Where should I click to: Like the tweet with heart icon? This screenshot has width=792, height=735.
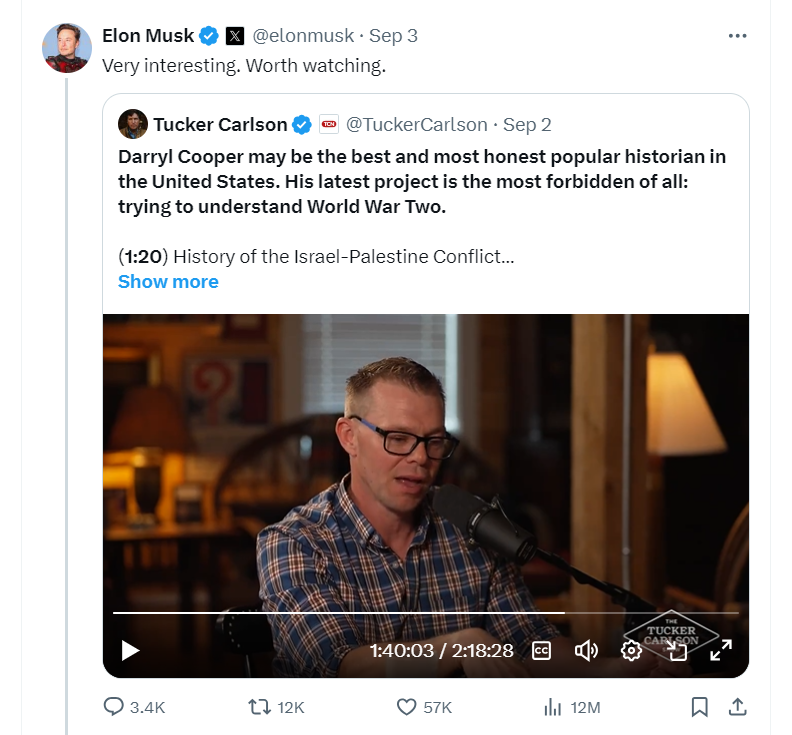[x=406, y=707]
